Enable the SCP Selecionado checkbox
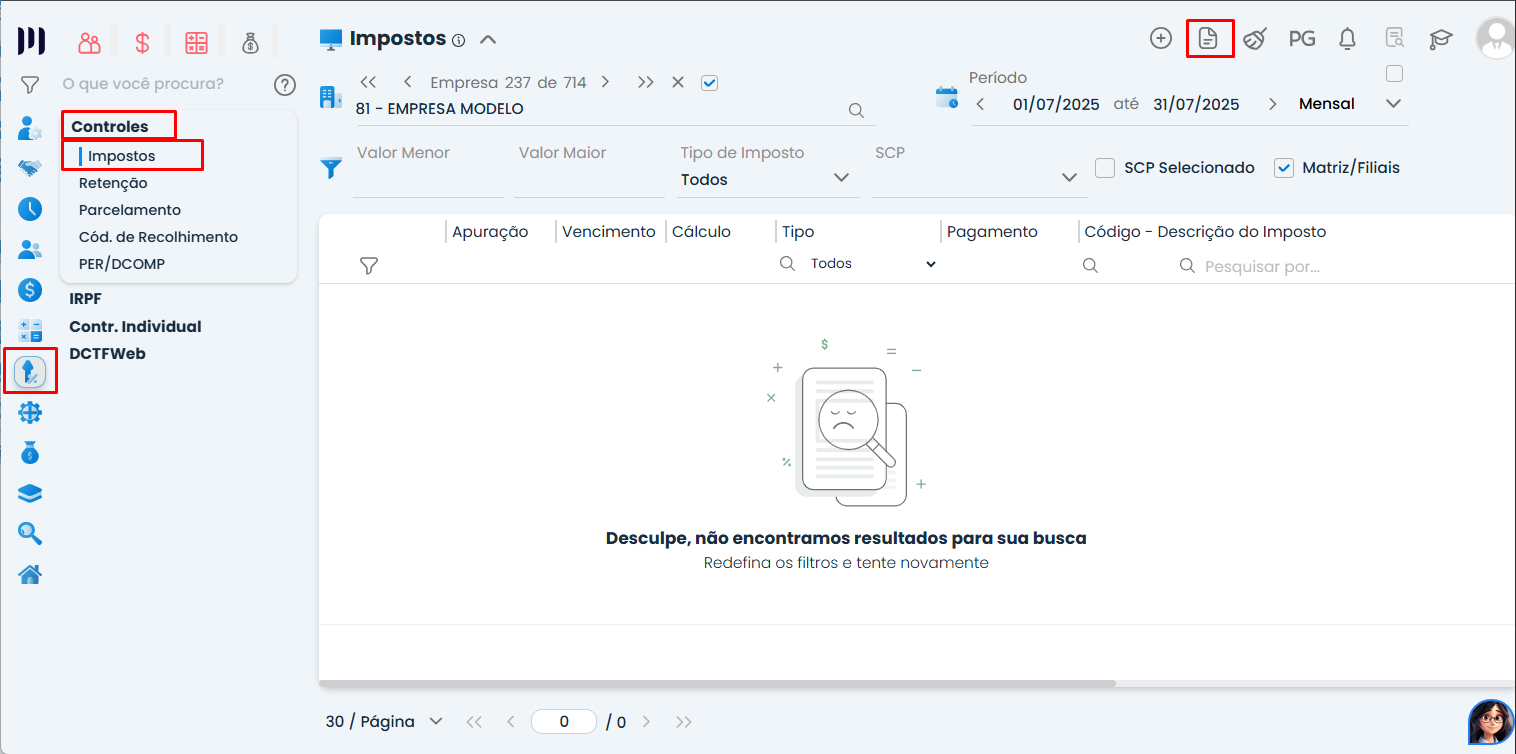 pyautogui.click(x=1105, y=168)
